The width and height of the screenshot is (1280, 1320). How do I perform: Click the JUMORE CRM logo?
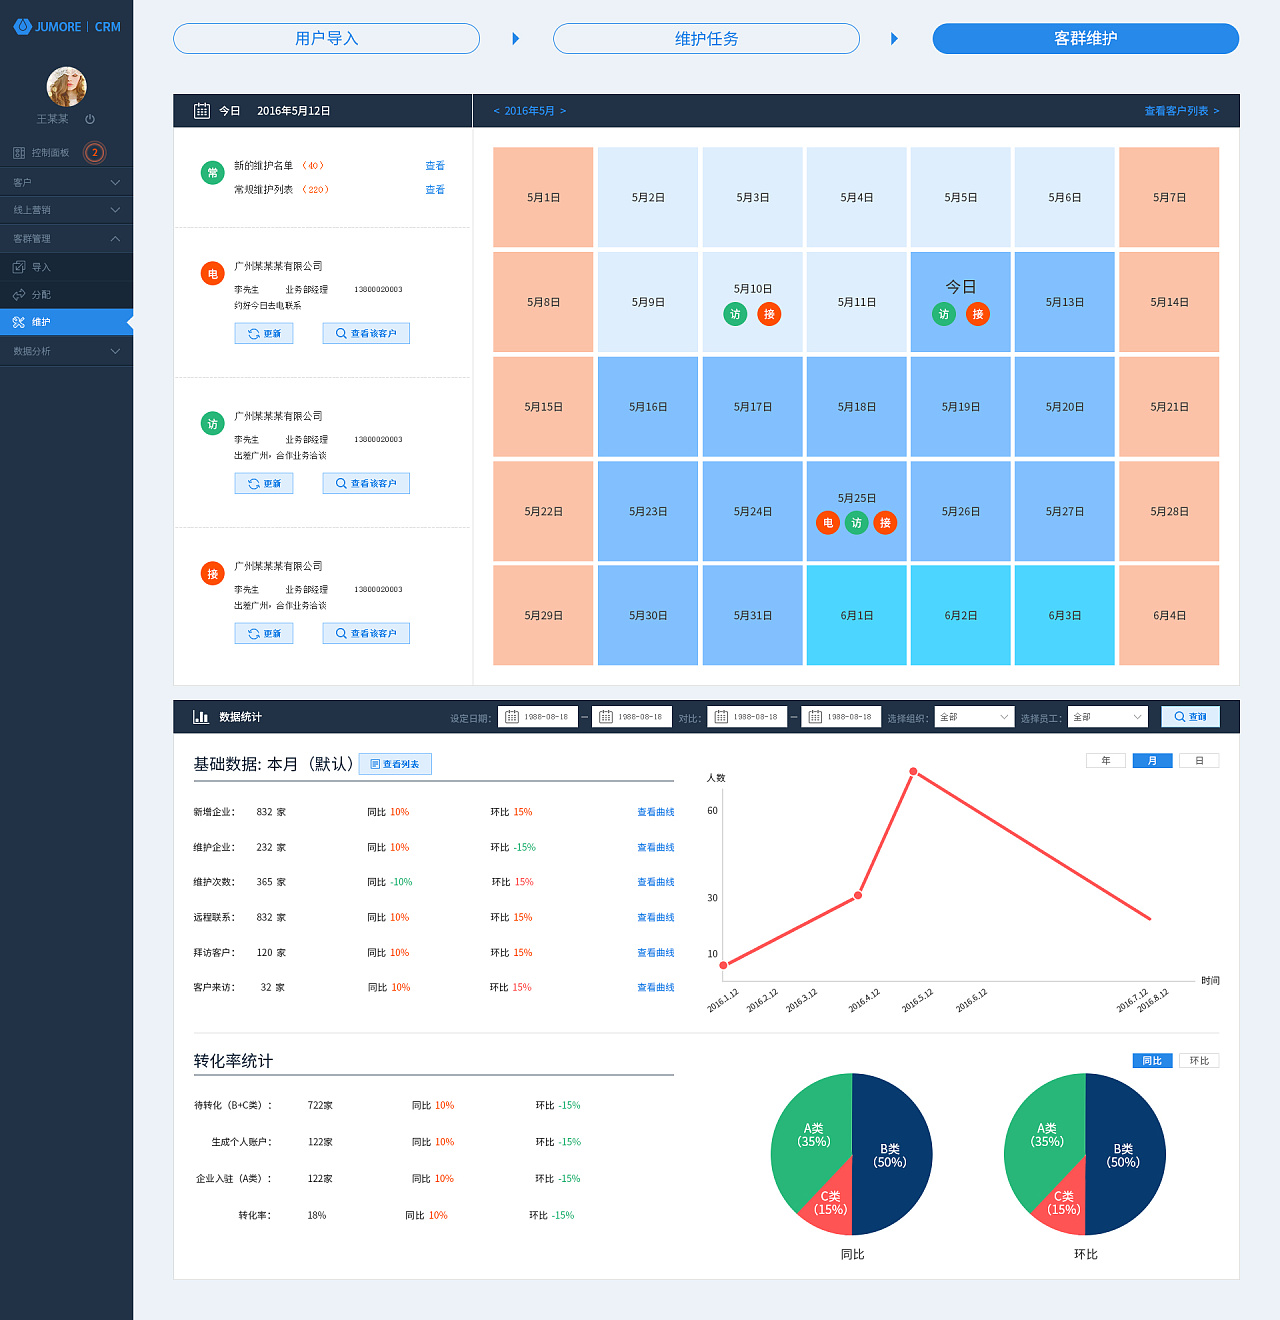67,27
